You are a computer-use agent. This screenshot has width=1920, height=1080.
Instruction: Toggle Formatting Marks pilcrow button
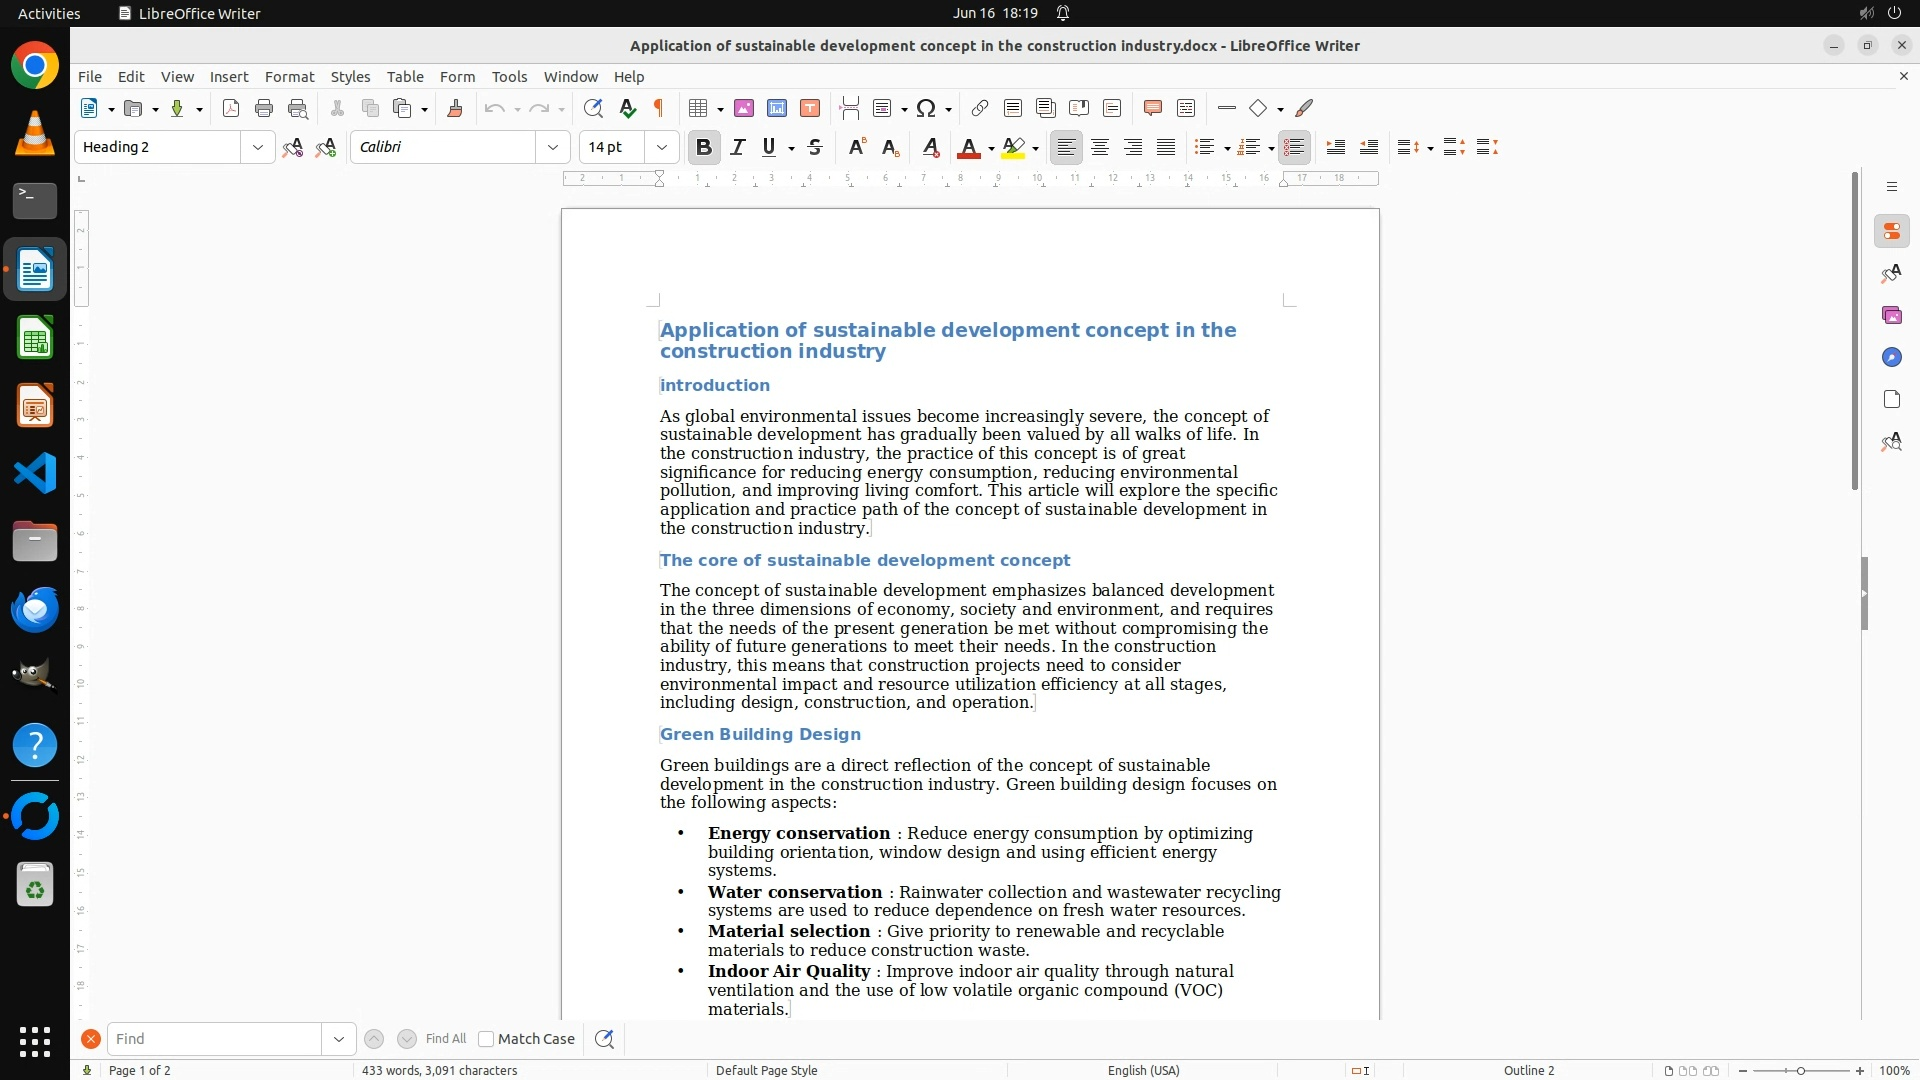pyautogui.click(x=659, y=109)
